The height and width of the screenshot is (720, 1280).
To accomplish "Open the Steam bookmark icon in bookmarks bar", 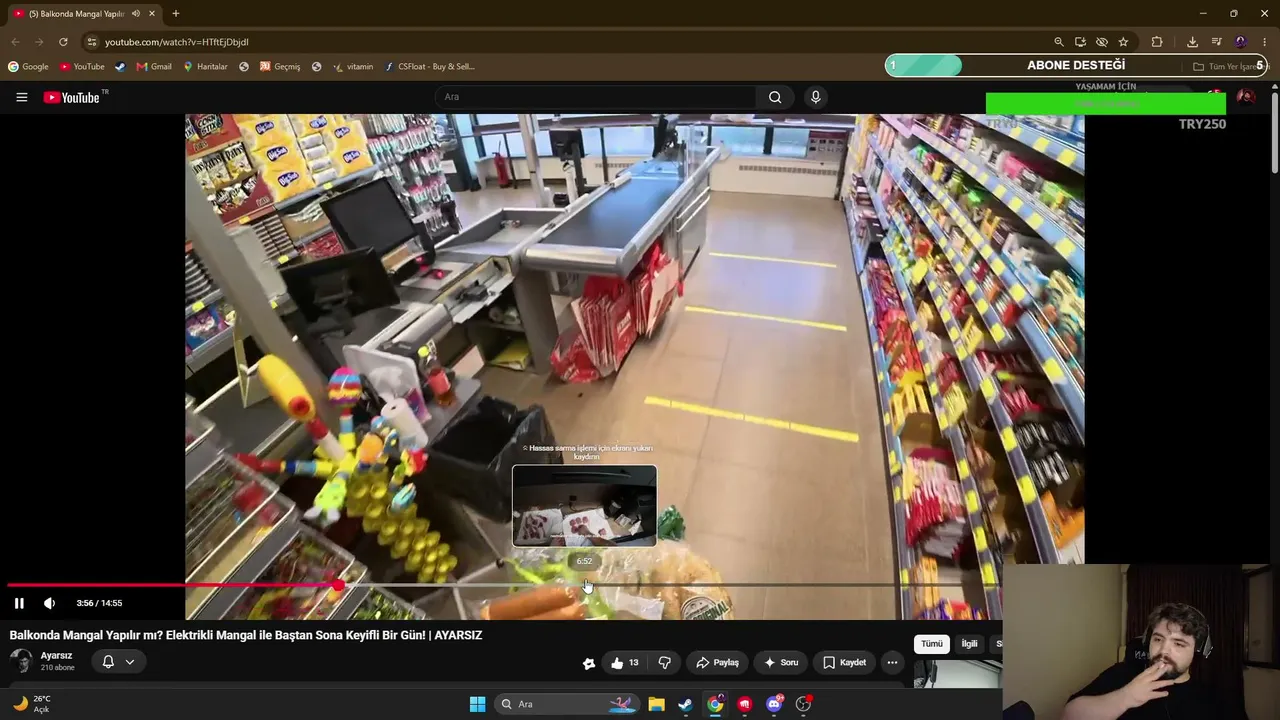I will coord(120,67).
